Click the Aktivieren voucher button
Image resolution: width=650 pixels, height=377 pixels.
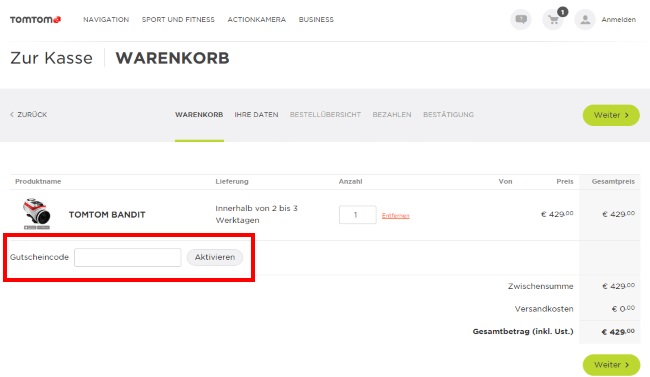coord(215,257)
